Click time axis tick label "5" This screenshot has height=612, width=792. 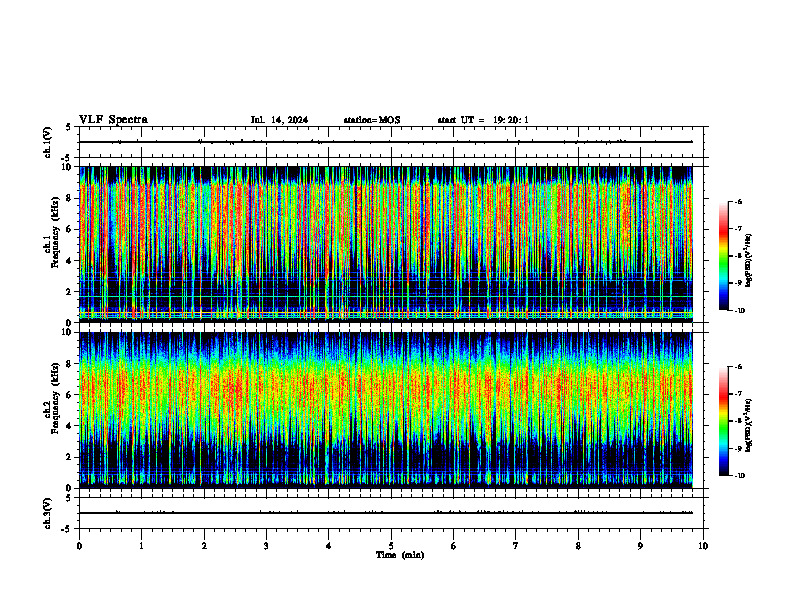[391, 546]
